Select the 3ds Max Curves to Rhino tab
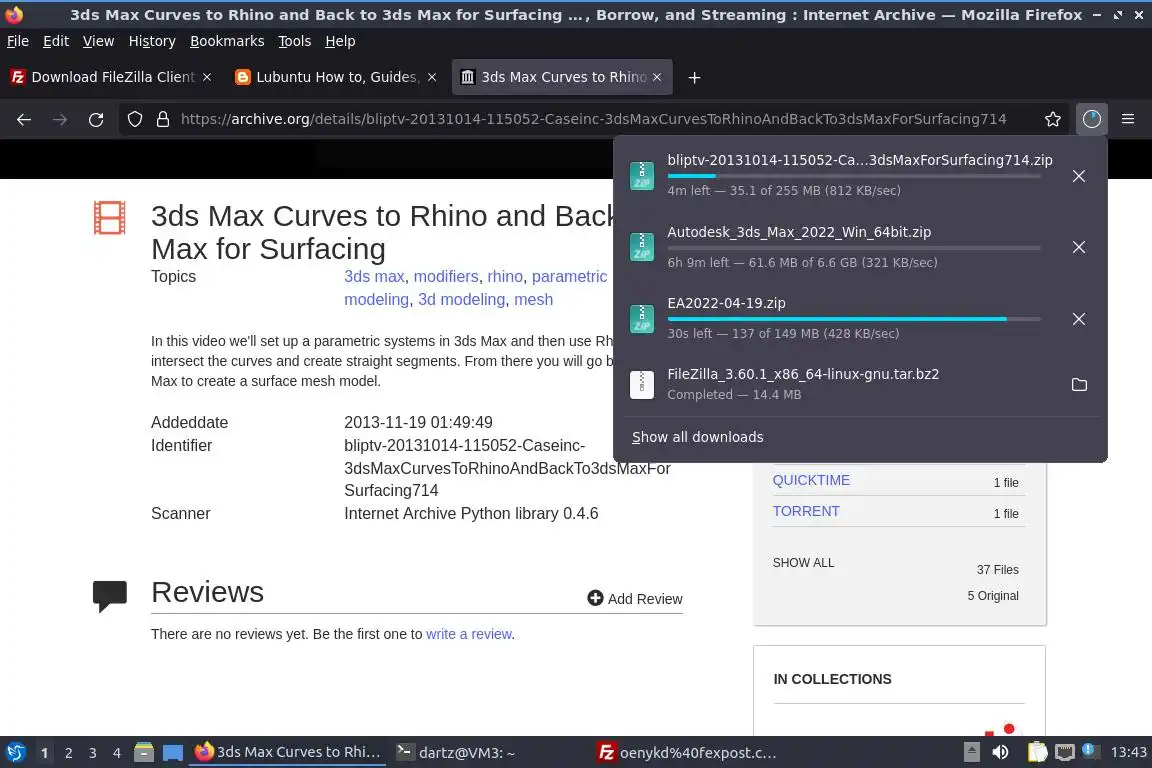The width and height of the screenshot is (1152, 768). [562, 77]
